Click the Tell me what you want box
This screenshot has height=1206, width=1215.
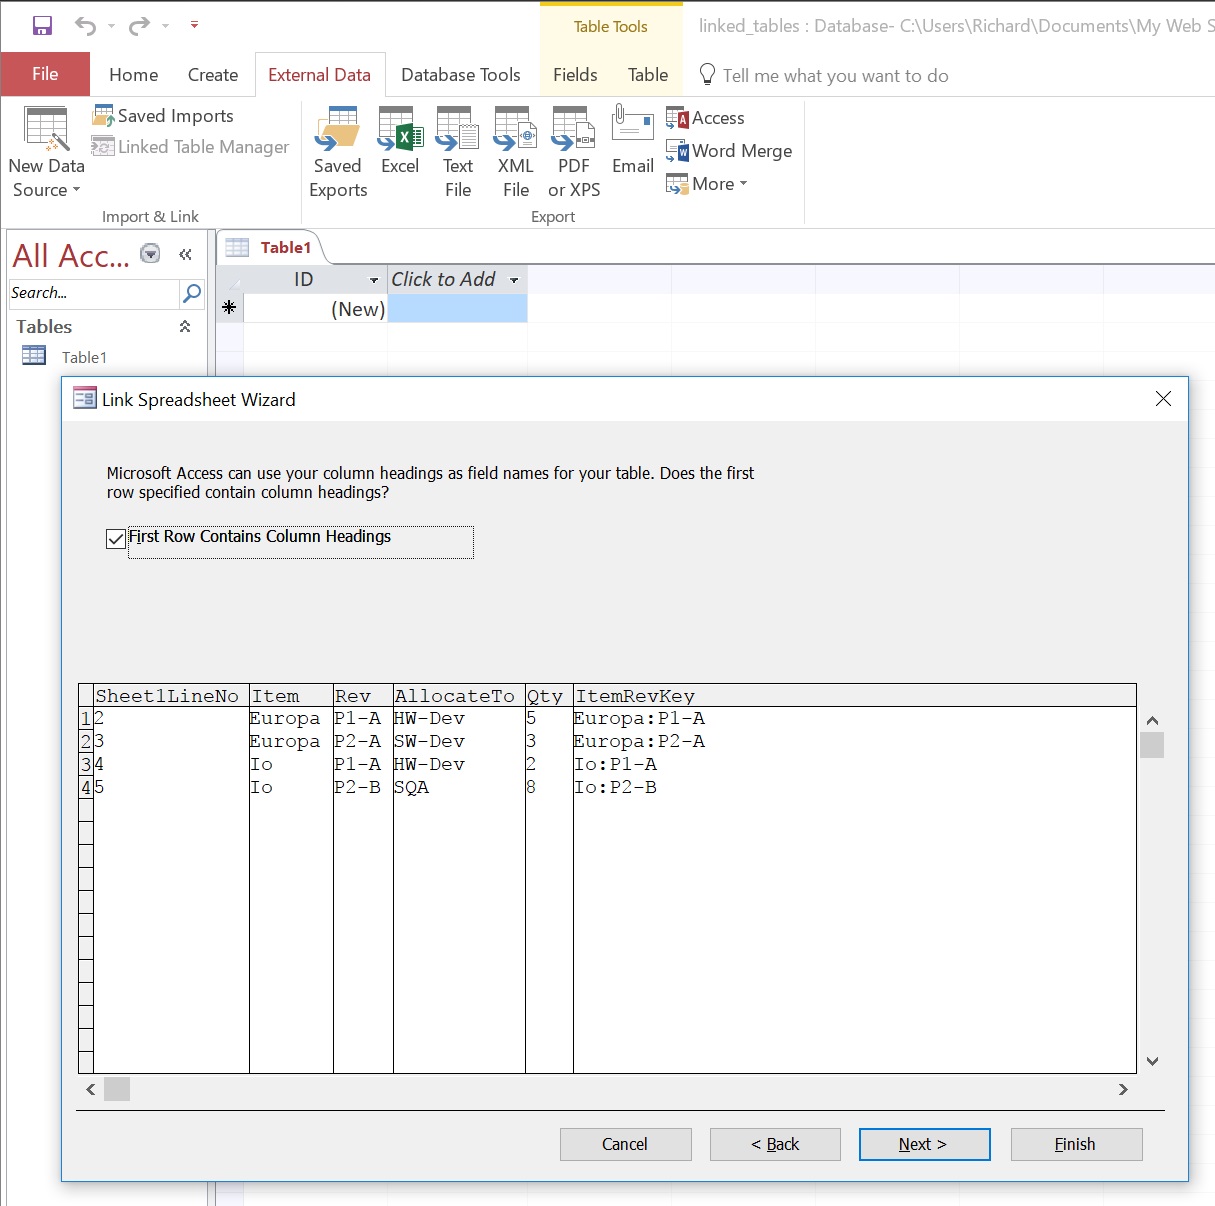pos(835,76)
